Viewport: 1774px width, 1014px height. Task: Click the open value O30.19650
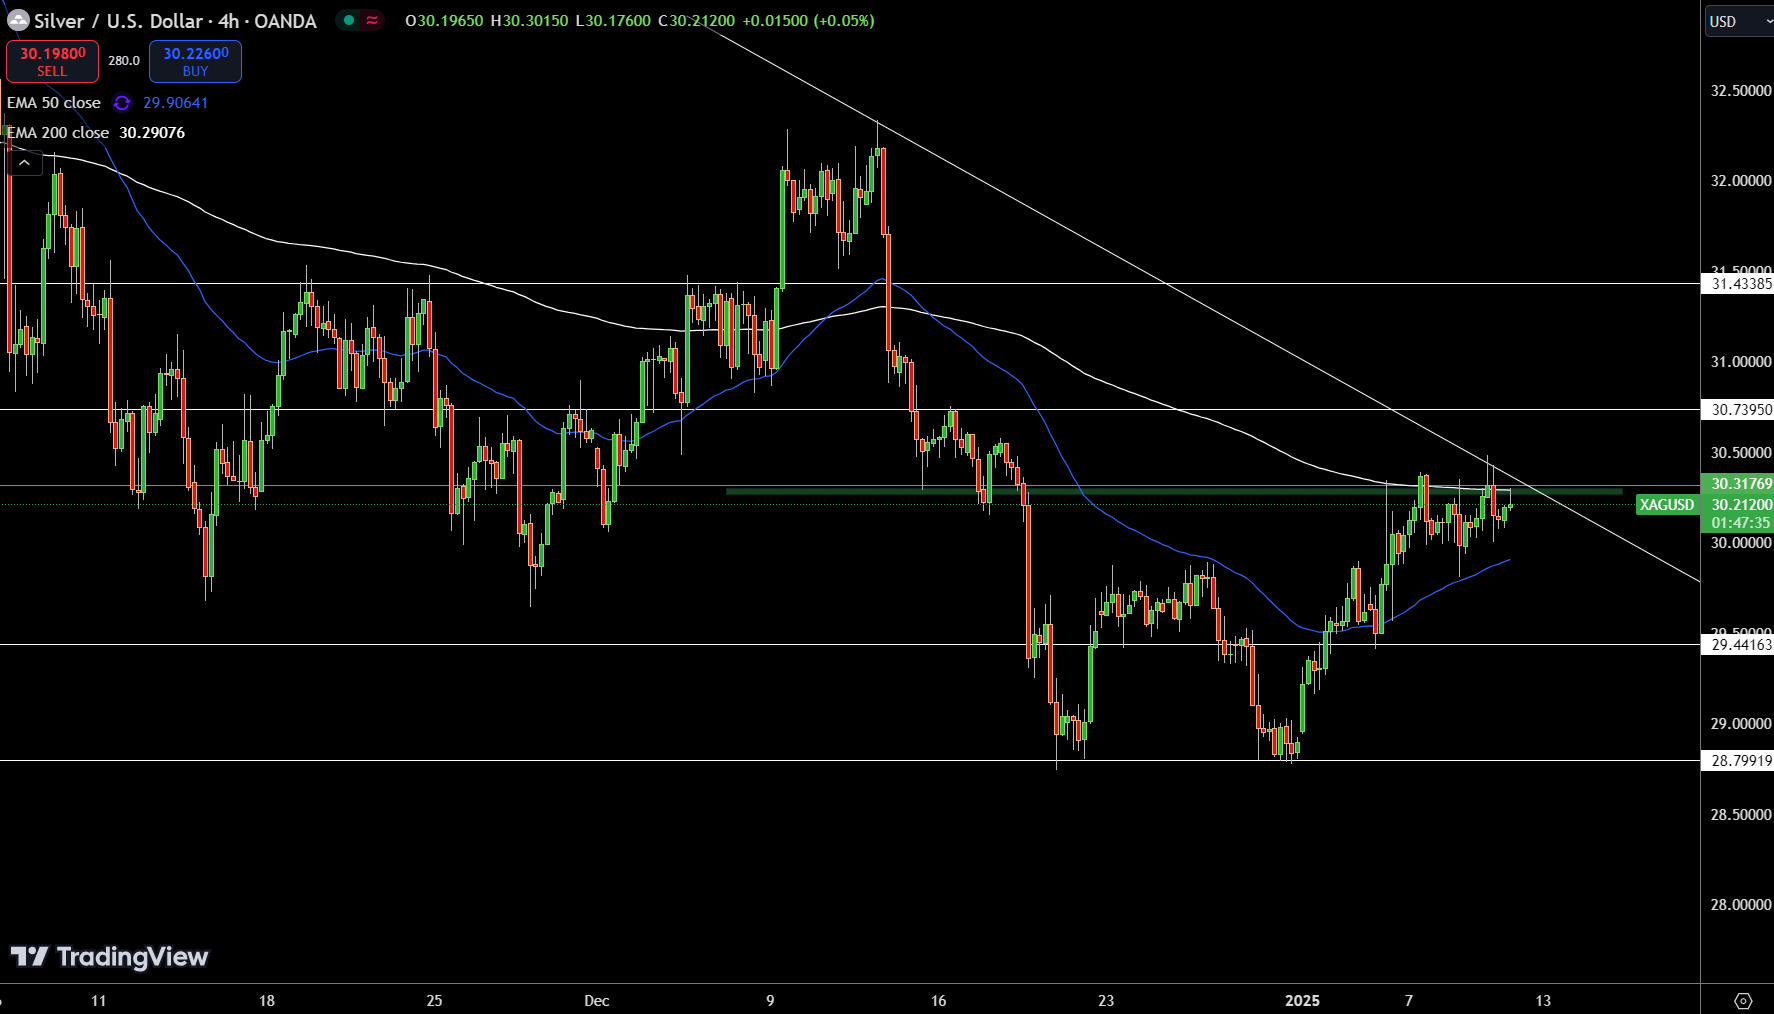(444, 21)
